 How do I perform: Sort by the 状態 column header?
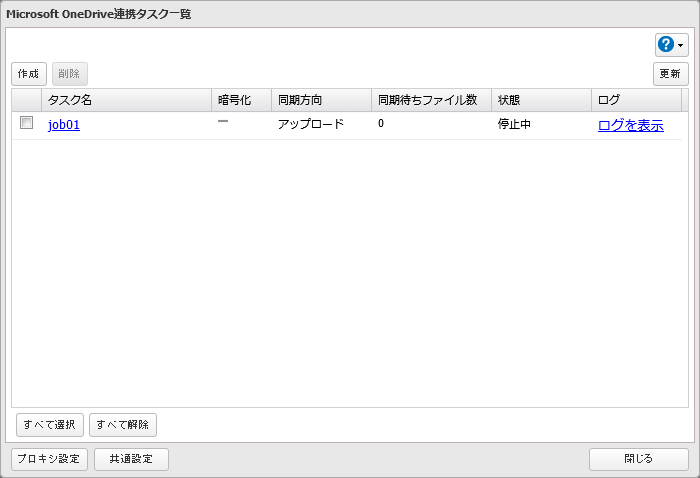(541, 100)
